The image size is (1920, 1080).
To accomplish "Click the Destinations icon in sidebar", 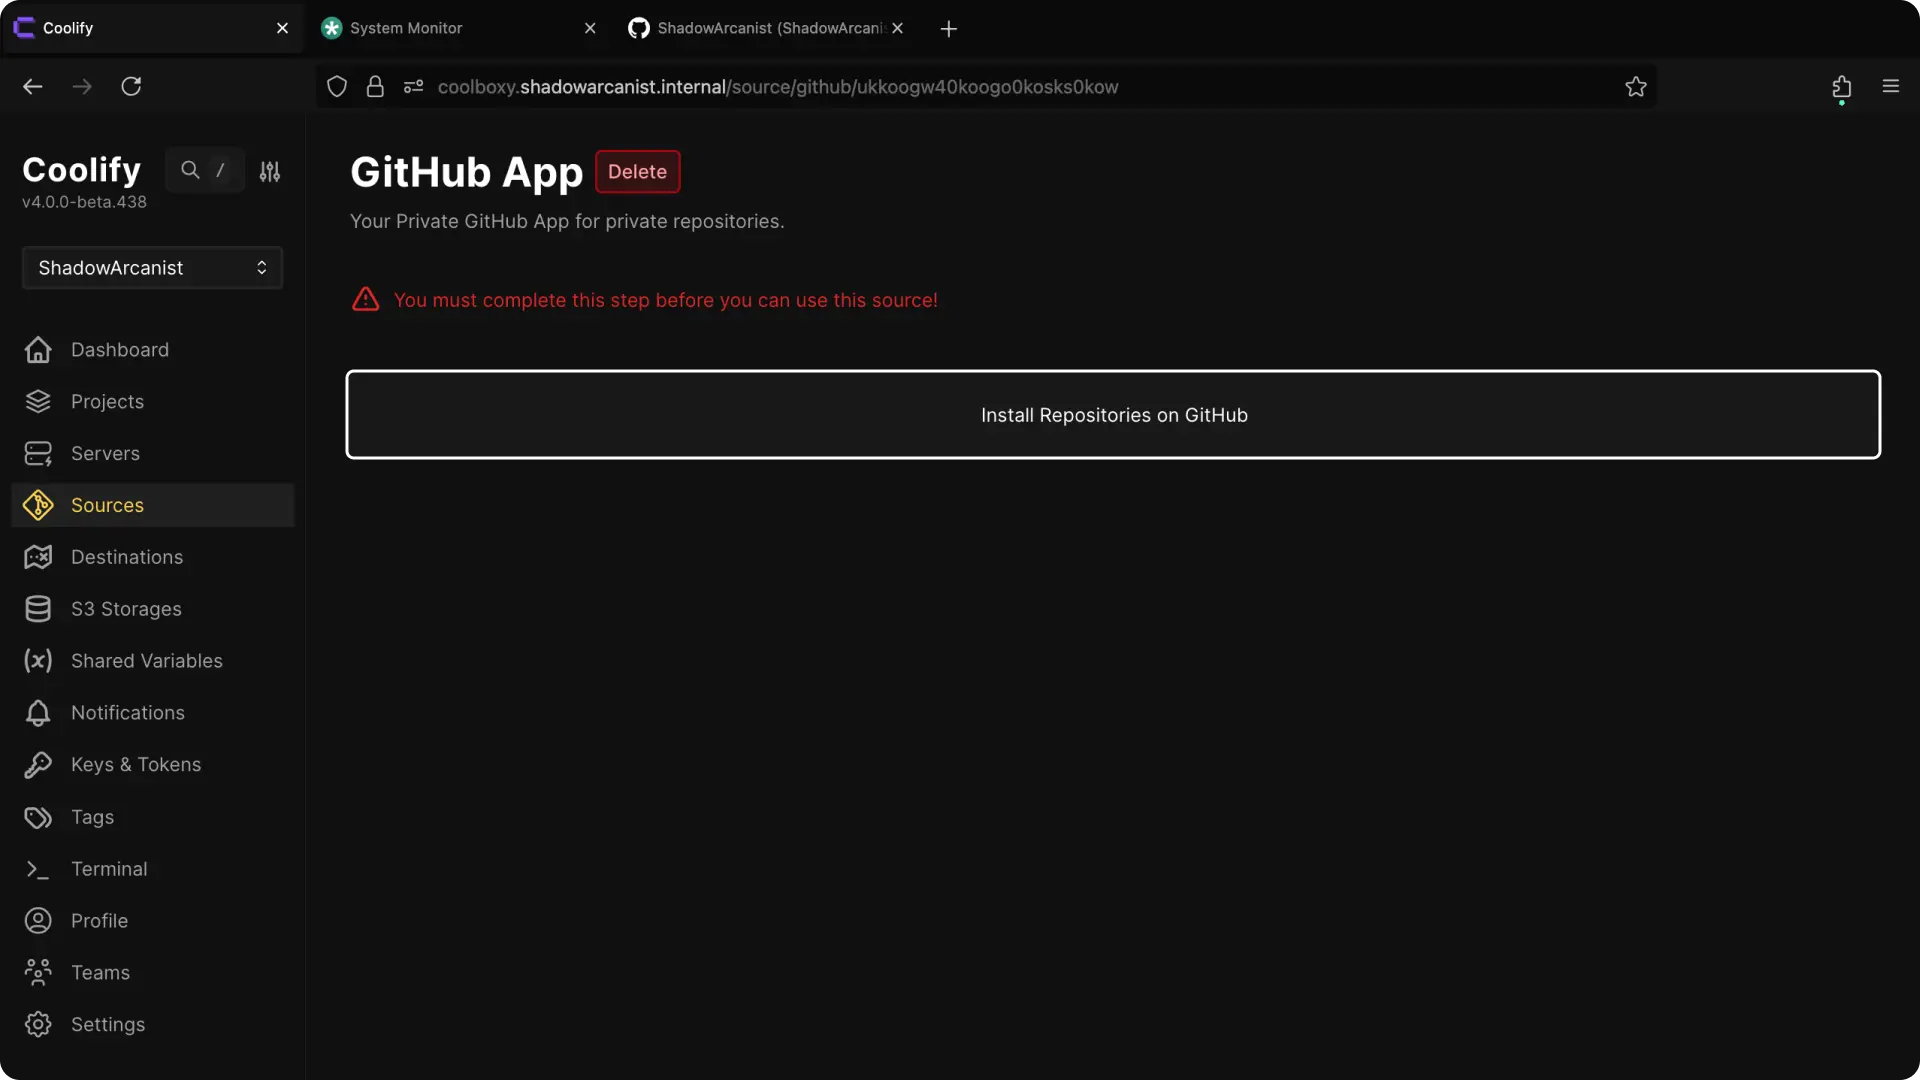I will 38,557.
